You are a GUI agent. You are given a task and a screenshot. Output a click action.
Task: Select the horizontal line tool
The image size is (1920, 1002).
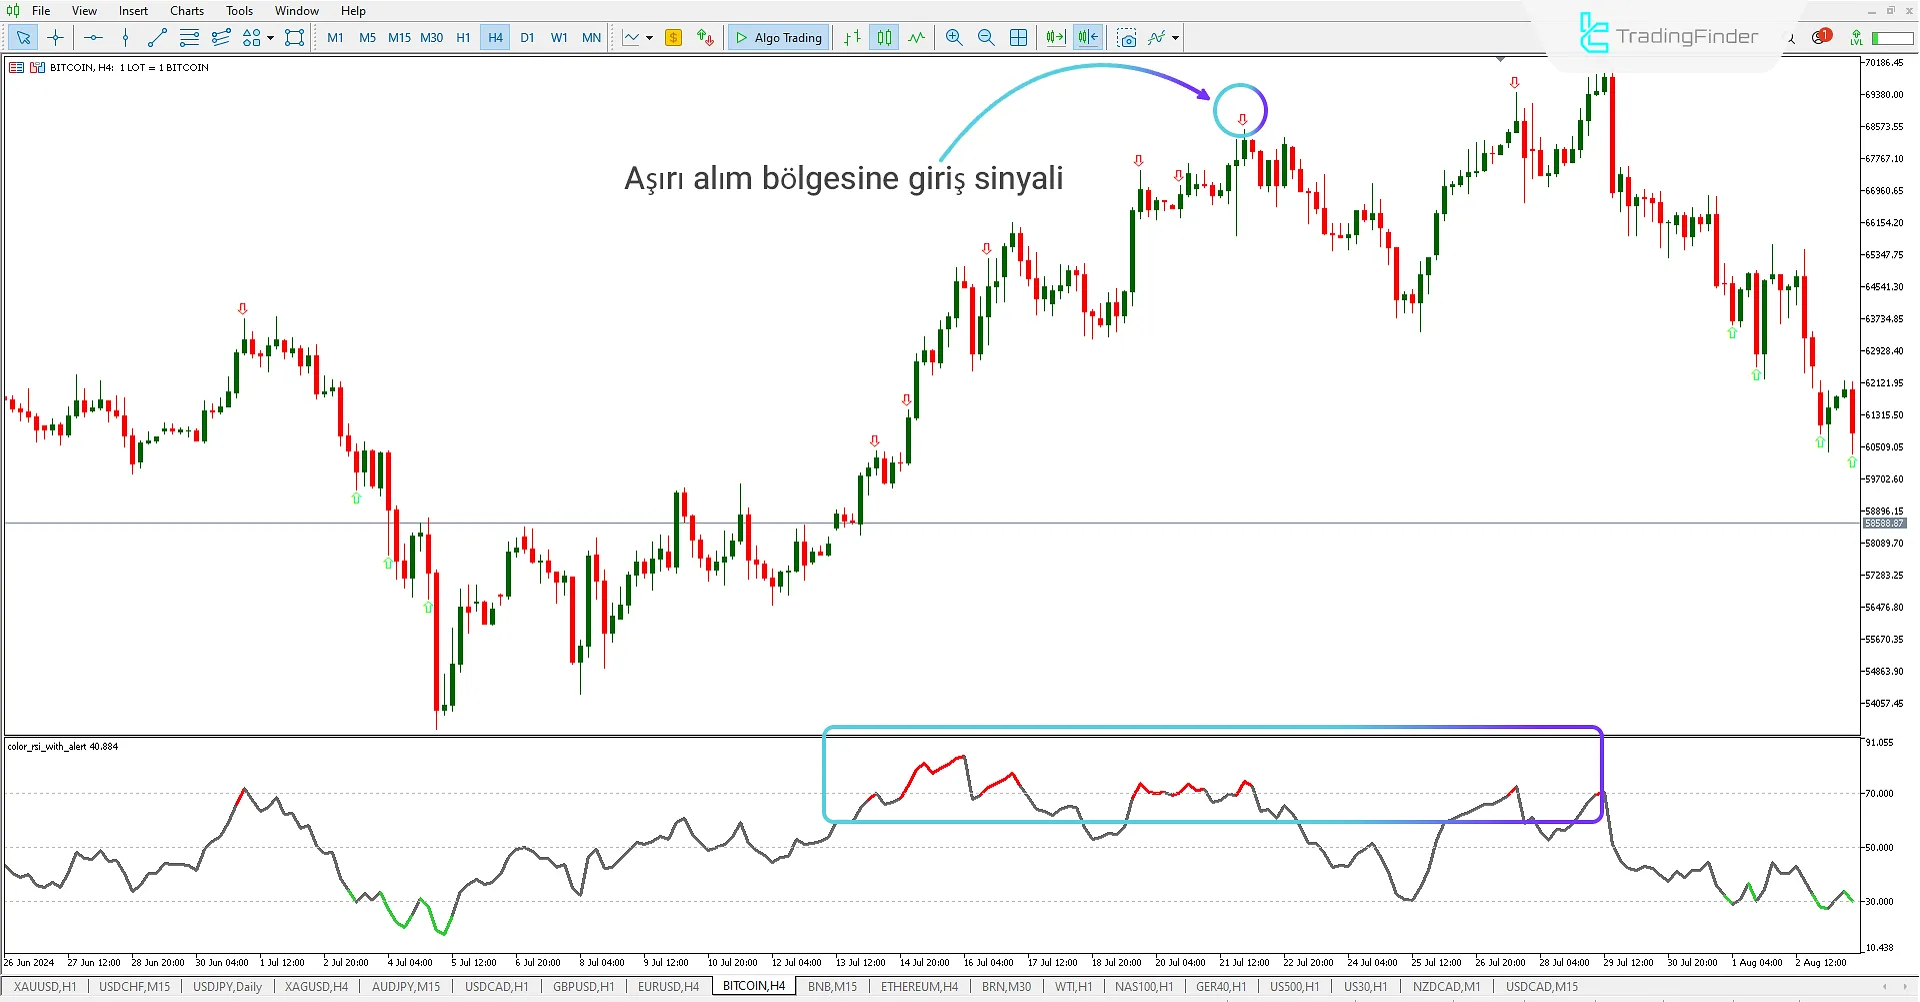93,38
